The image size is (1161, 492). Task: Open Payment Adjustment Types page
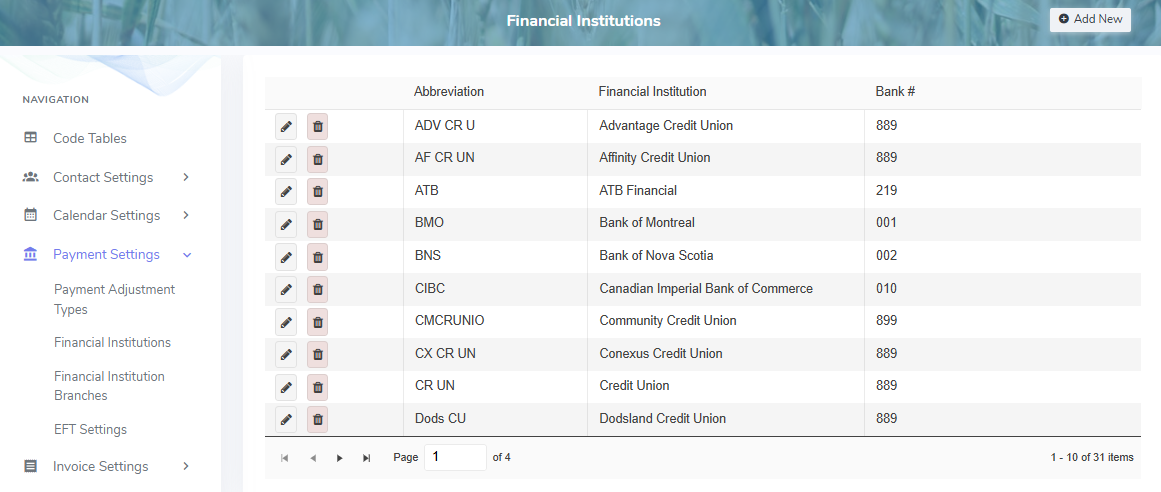[x=114, y=299]
